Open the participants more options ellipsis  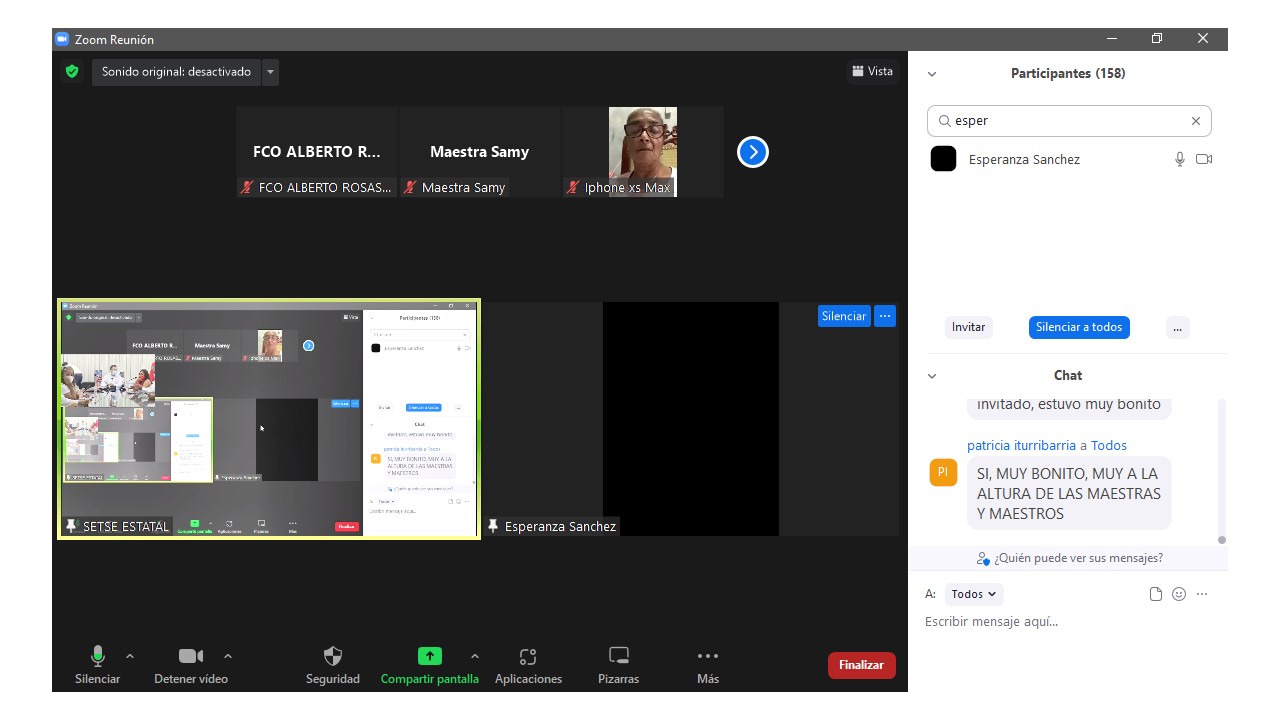point(1177,327)
